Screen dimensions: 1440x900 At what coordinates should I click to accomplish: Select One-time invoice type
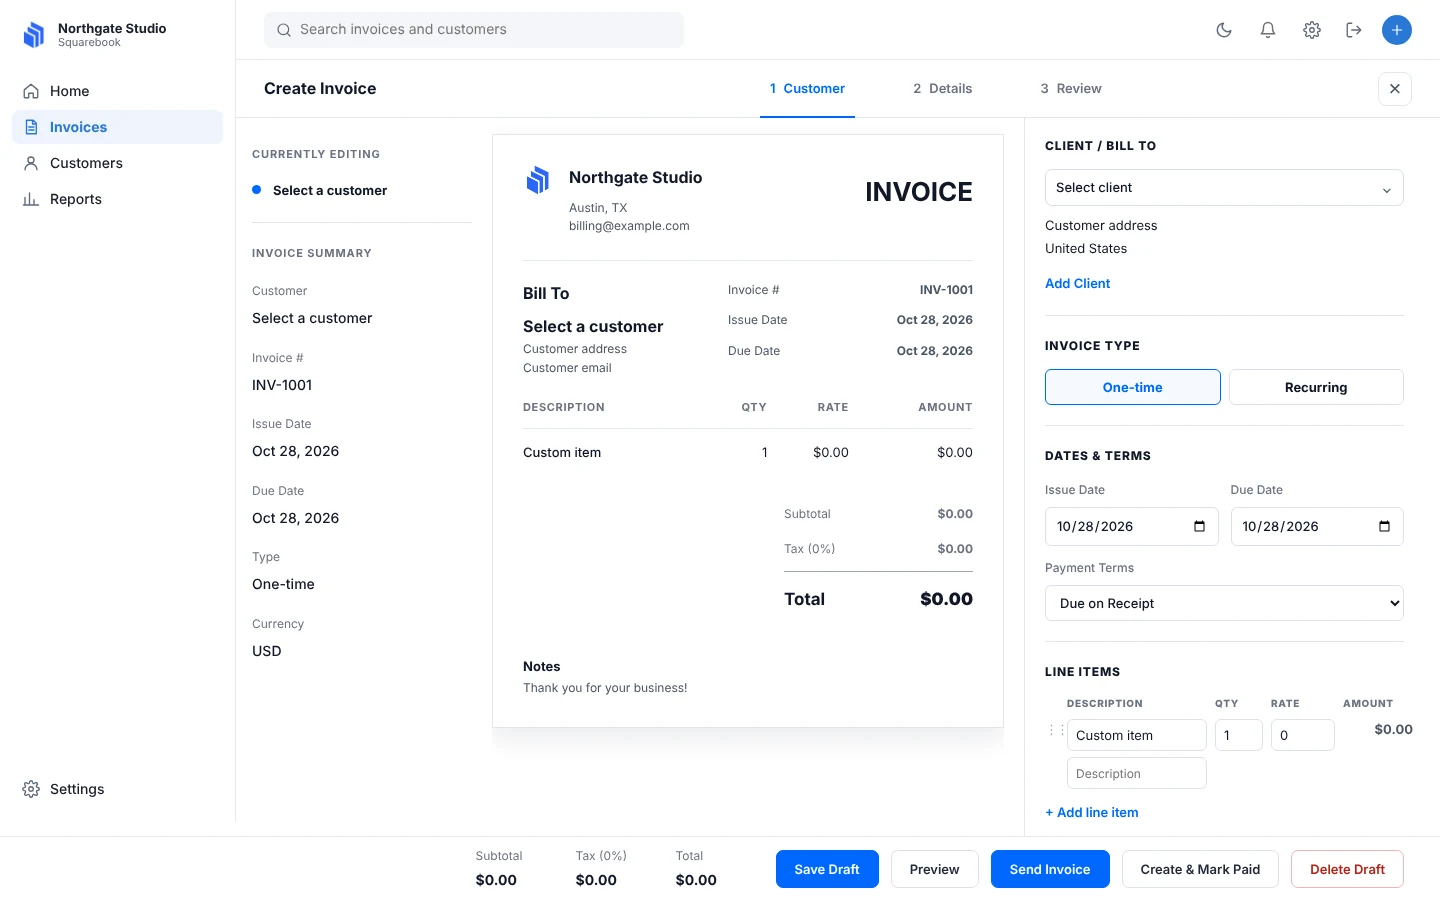point(1133,387)
